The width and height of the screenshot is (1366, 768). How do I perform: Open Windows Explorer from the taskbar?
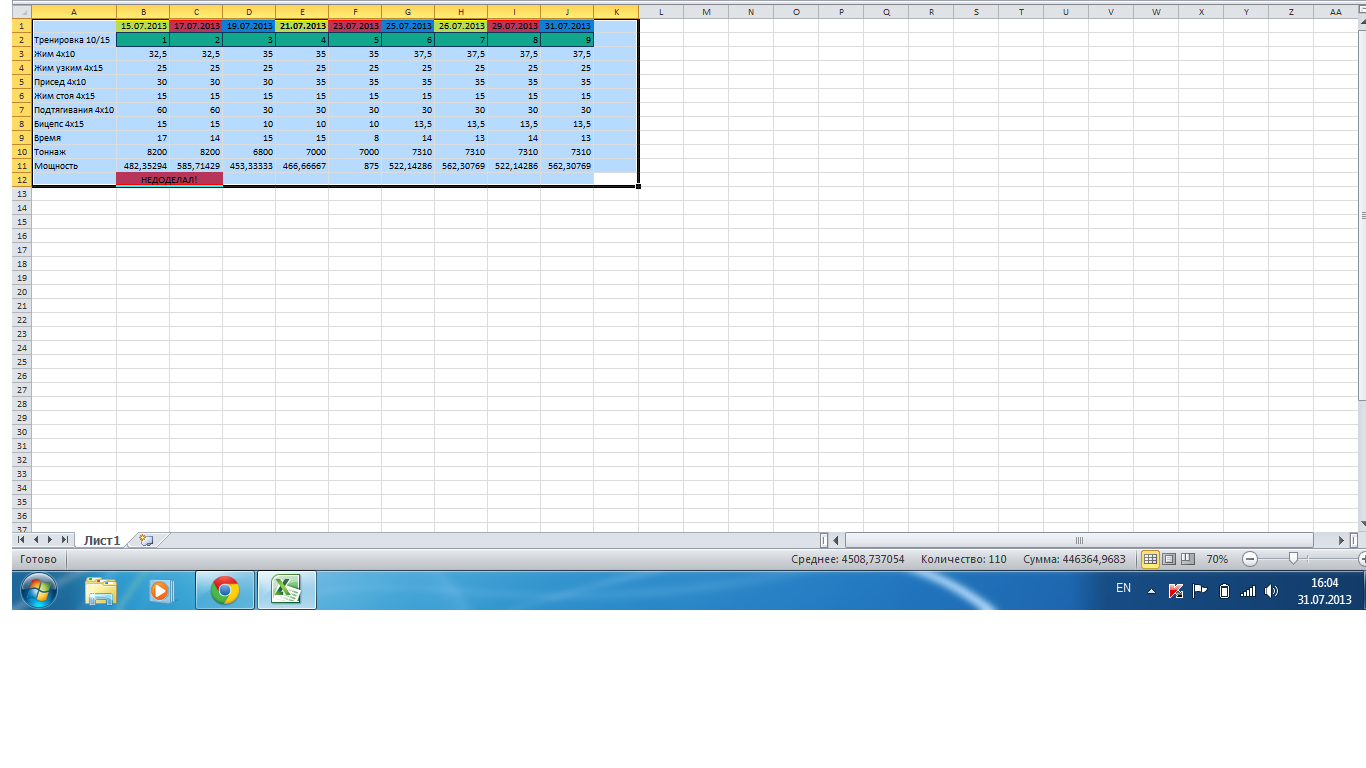pos(101,591)
